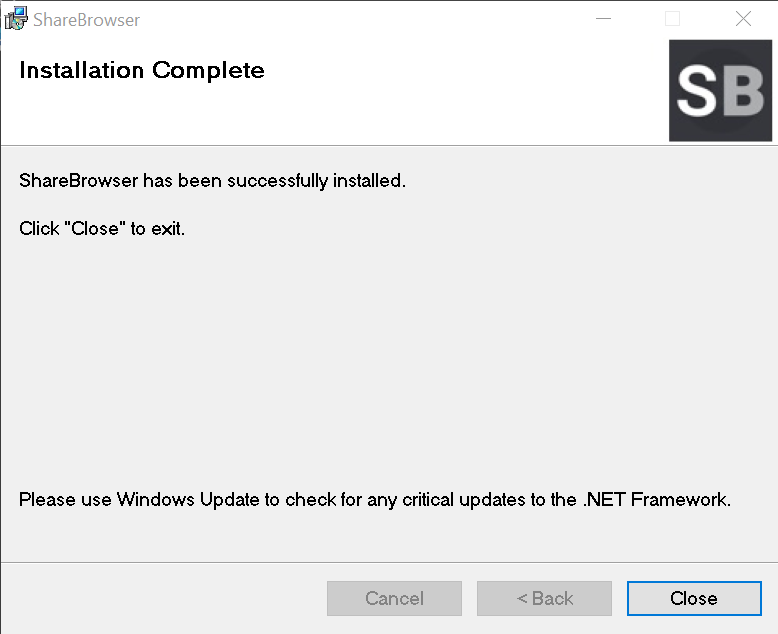Click the separator line above the buttons

coord(389,563)
